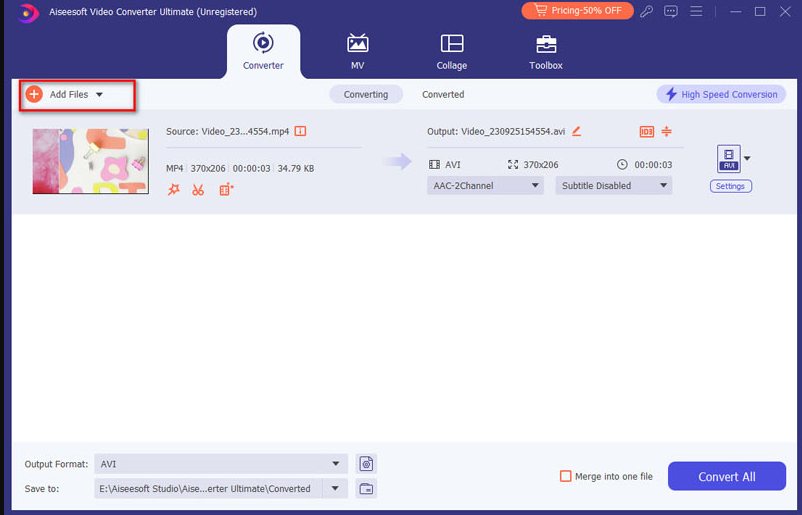
Task: Click the Settings button
Action: point(730,186)
